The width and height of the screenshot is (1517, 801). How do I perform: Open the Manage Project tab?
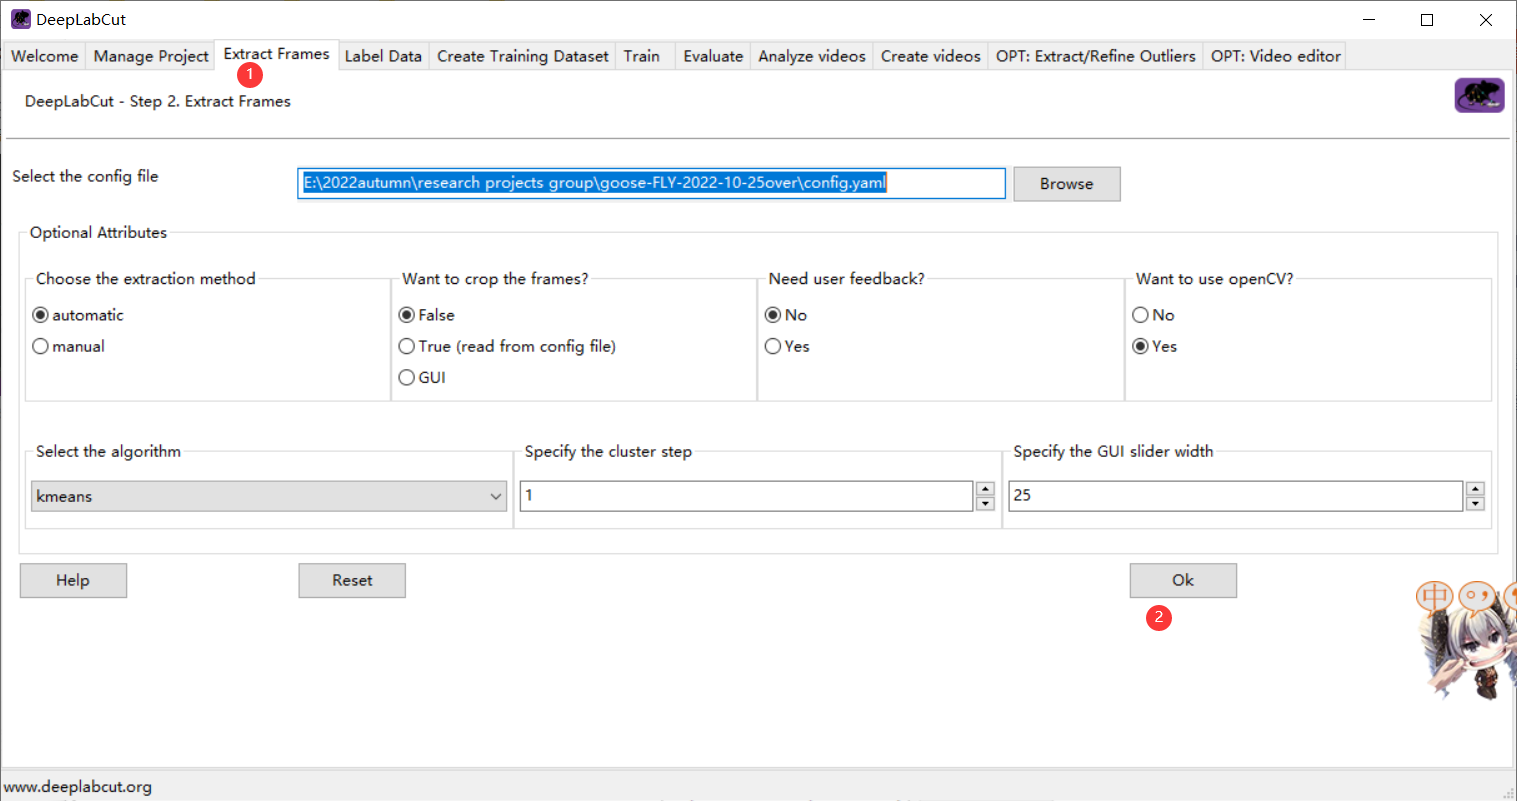[x=151, y=56]
